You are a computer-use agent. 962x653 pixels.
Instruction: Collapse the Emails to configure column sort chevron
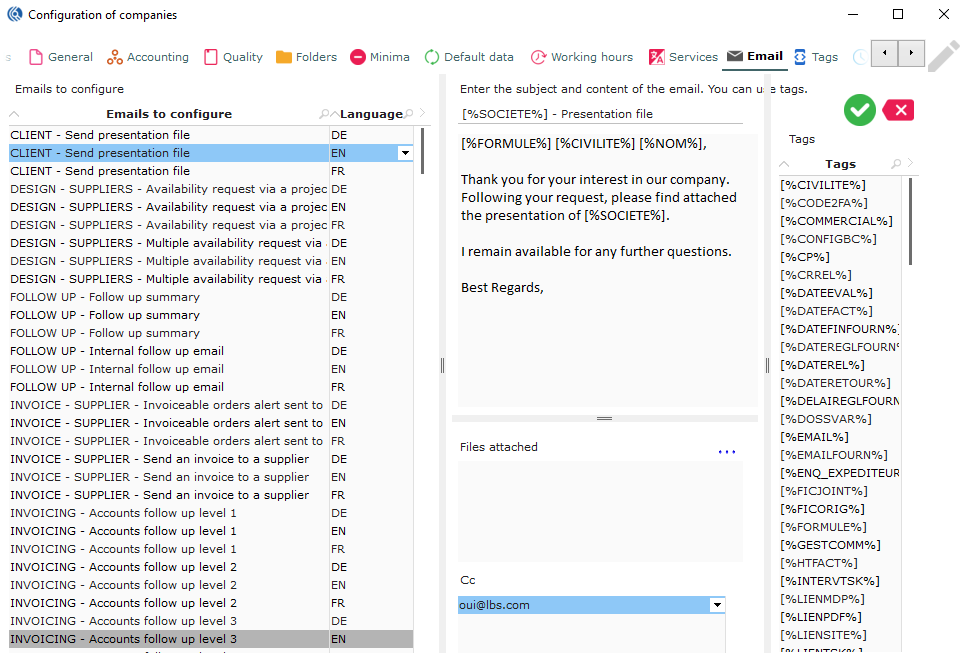coord(14,114)
